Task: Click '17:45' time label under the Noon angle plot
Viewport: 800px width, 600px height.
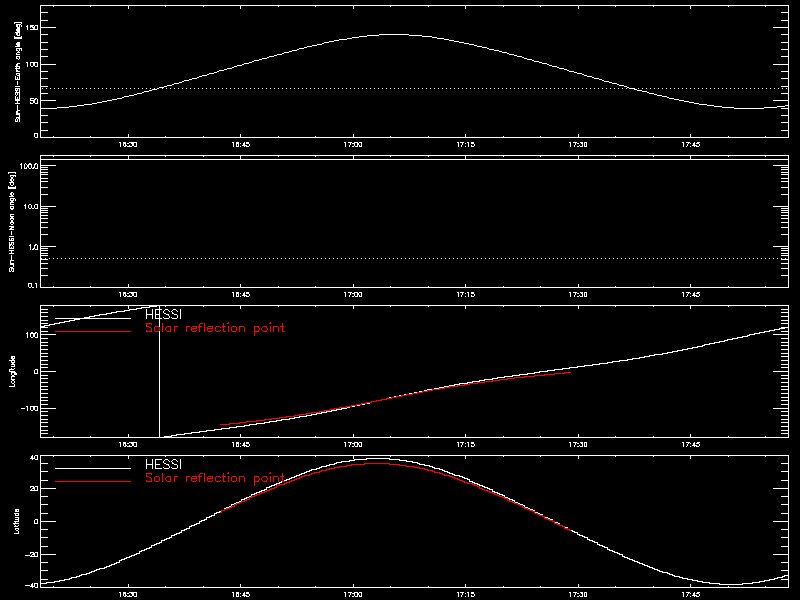Action: pyautogui.click(x=691, y=295)
